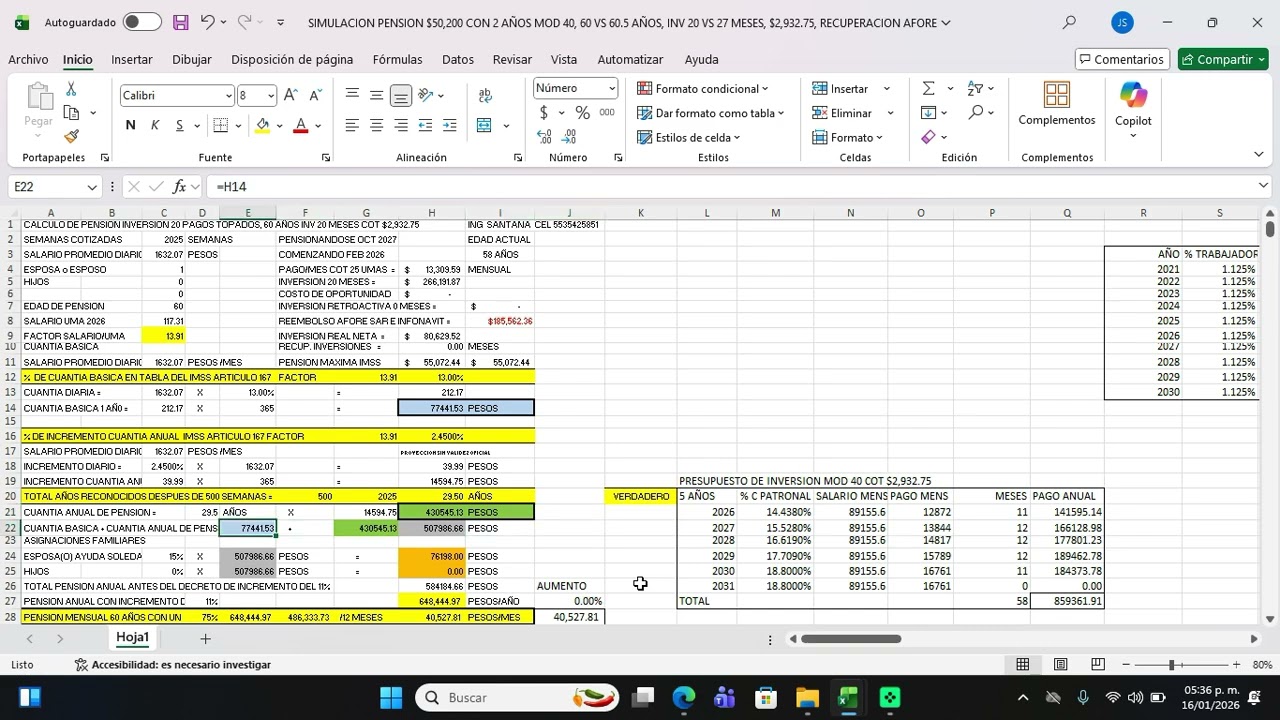Select the Normal view icon in status bar
The height and width of the screenshot is (720, 1280).
coord(1023,664)
